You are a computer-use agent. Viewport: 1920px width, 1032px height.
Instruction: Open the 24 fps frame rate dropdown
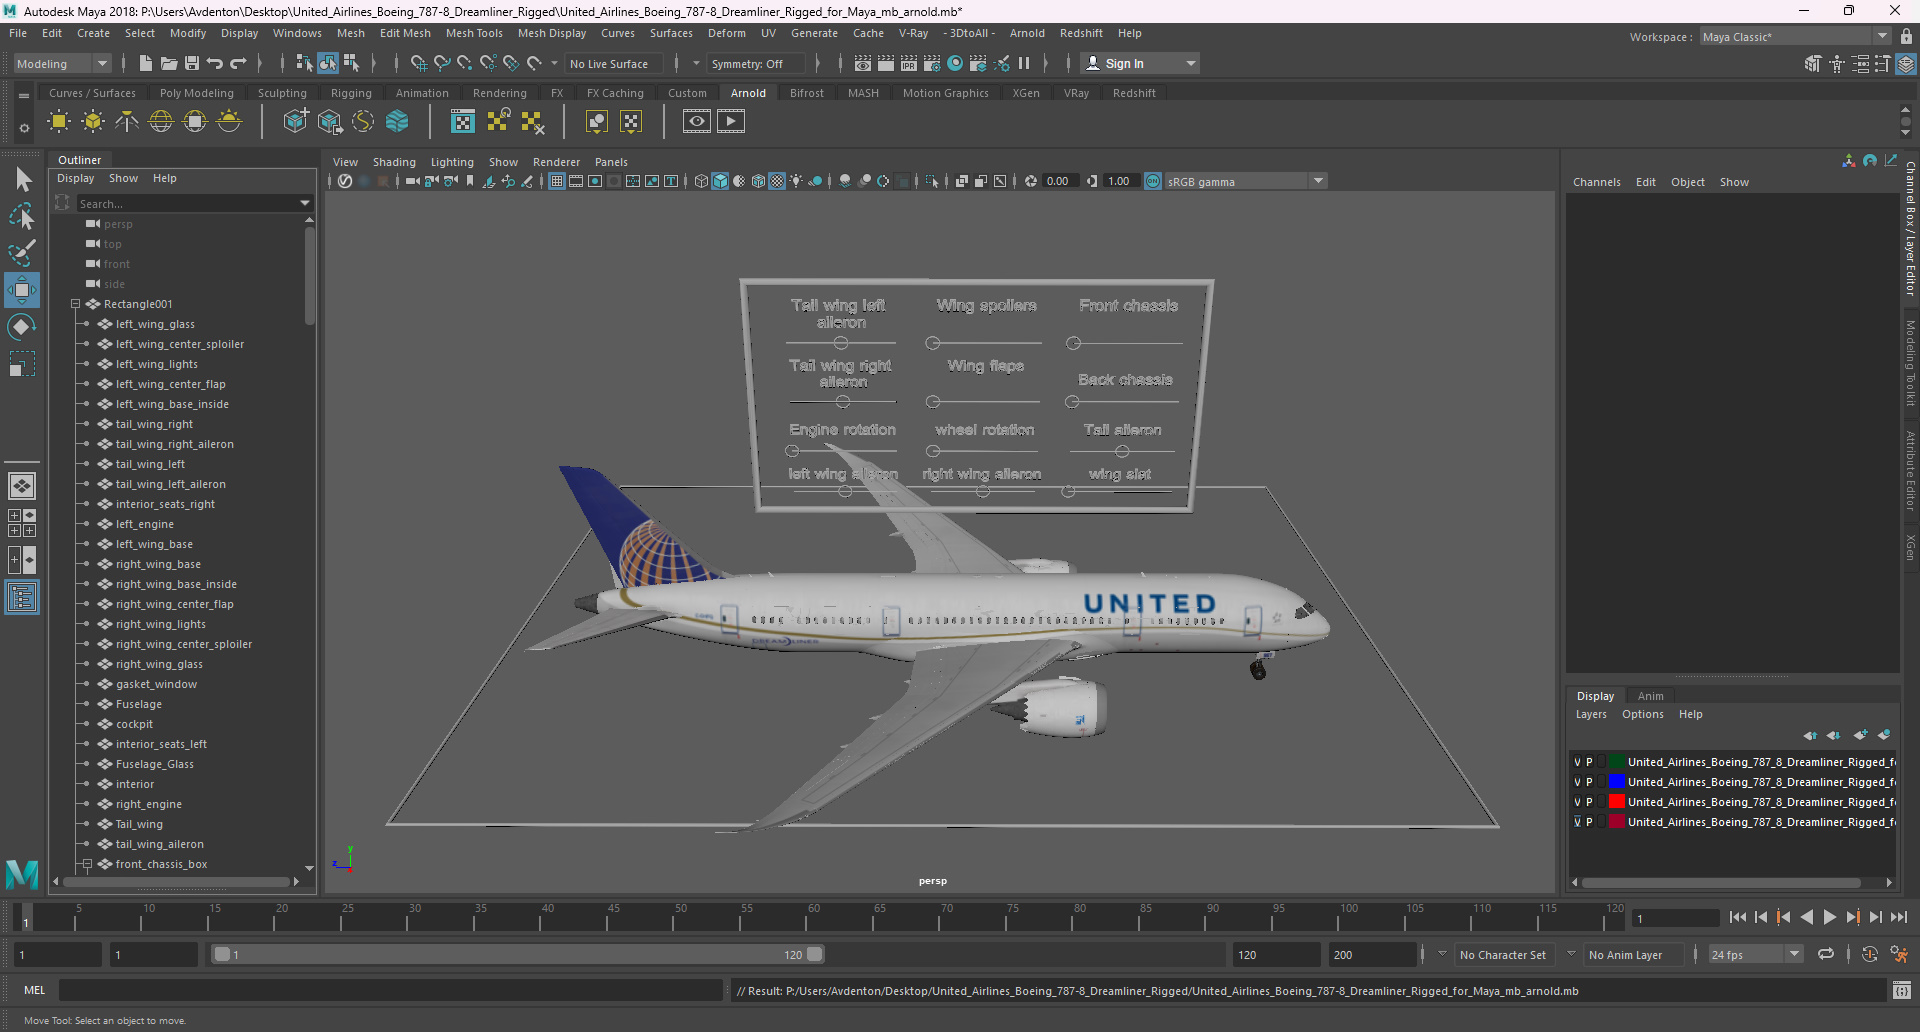point(1755,955)
